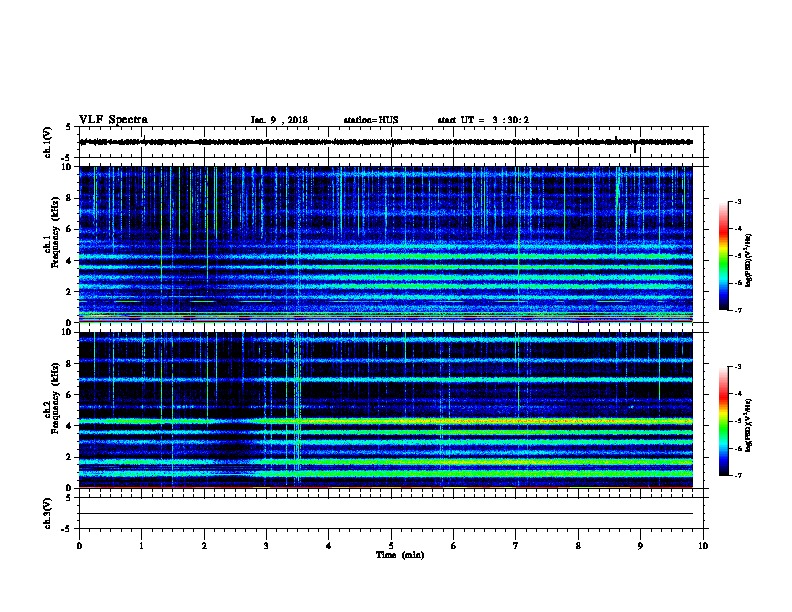Click the "8" kHz tick on ch.1 frequency axis
The width and height of the screenshot is (792, 612).
pyautogui.click(x=69, y=198)
